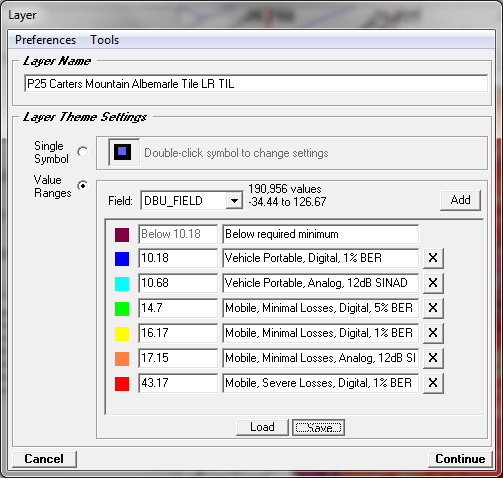Select the Value Ranges radio button
This screenshot has width=503, height=478.
[x=83, y=186]
